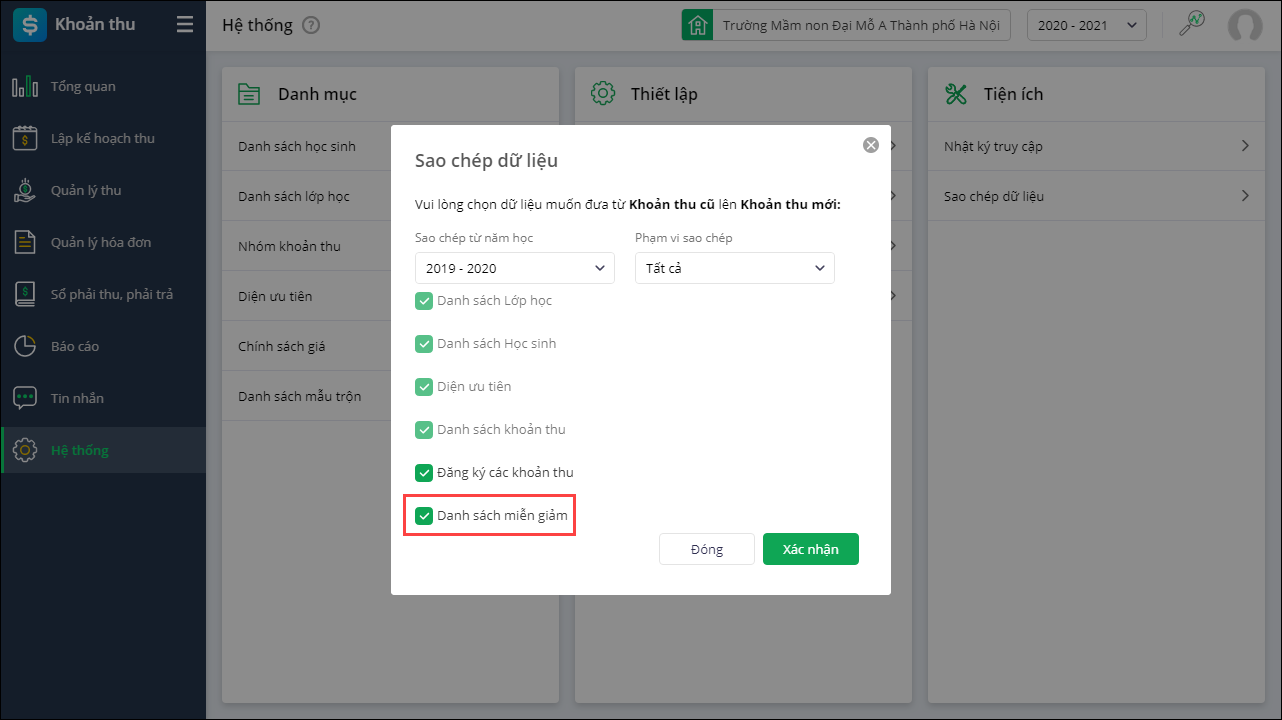Uncheck Đăng ký các khoản thu checkbox

coord(424,473)
